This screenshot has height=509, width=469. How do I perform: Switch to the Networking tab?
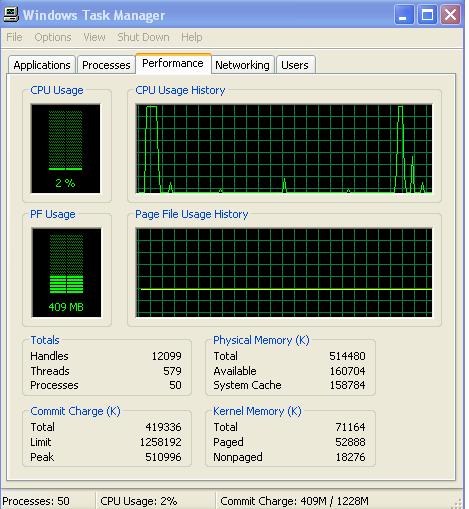(242, 65)
